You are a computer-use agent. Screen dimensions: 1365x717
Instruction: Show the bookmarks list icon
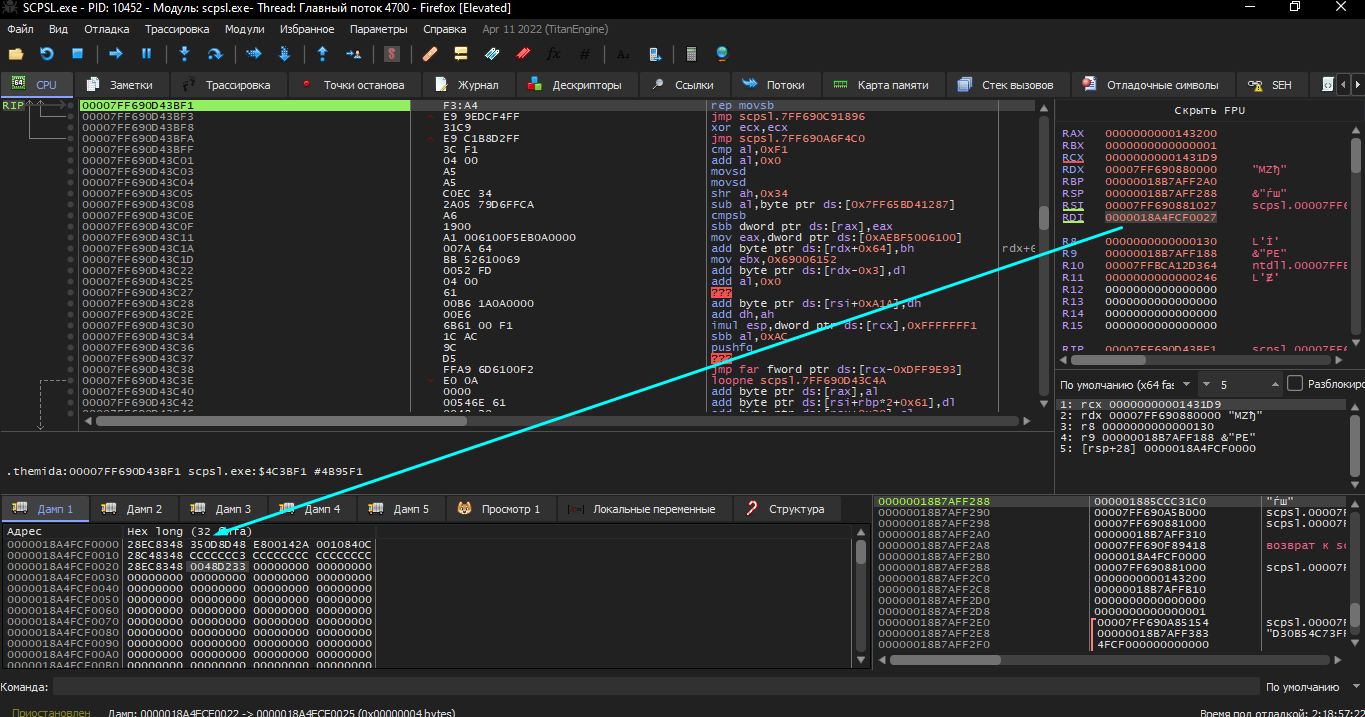[x=523, y=53]
